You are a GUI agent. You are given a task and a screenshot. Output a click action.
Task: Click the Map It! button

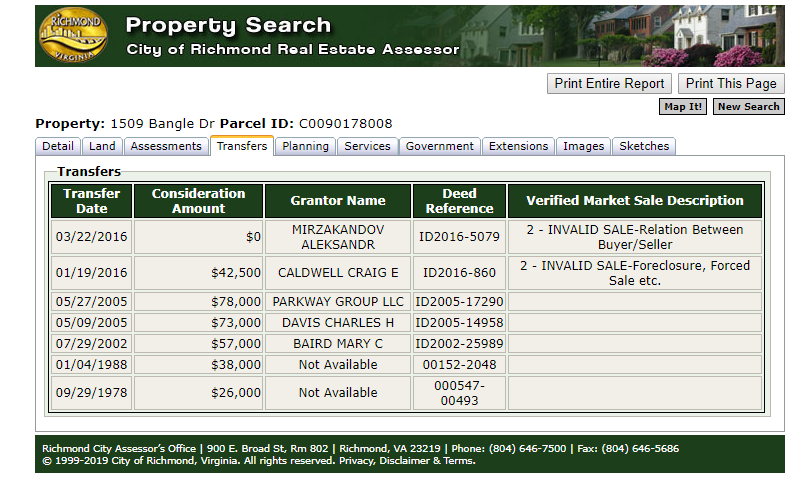[682, 106]
